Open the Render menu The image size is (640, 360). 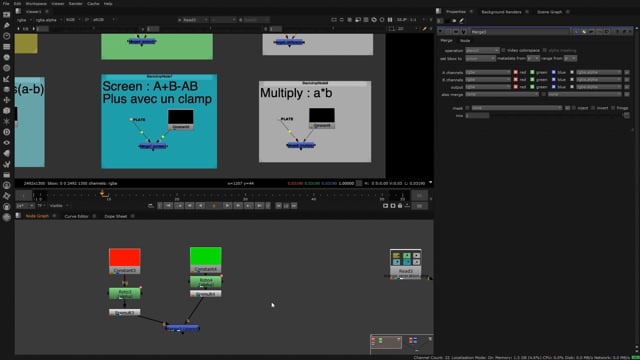click(76, 4)
